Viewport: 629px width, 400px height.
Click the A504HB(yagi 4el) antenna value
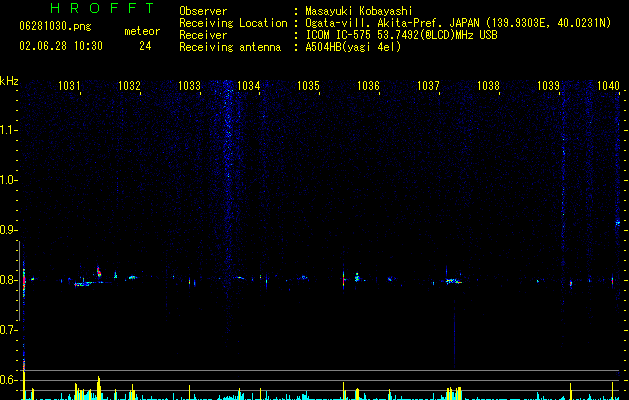pos(353,47)
